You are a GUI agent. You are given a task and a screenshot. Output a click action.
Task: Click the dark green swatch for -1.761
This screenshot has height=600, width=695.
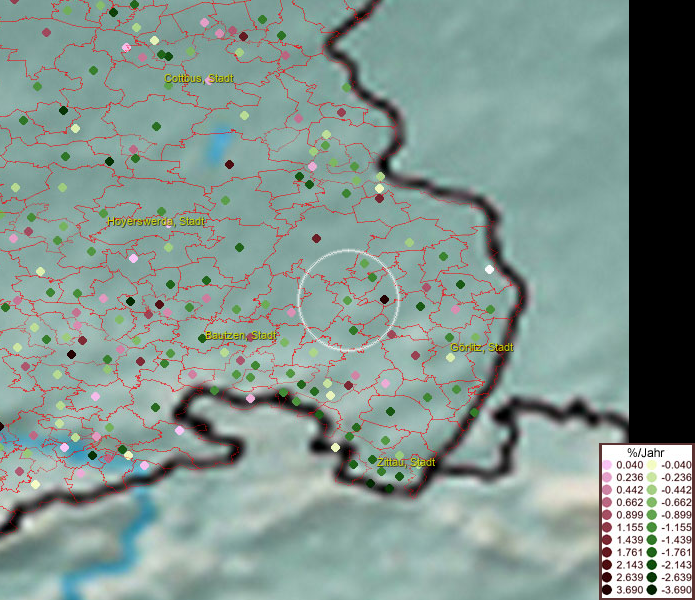click(652, 553)
